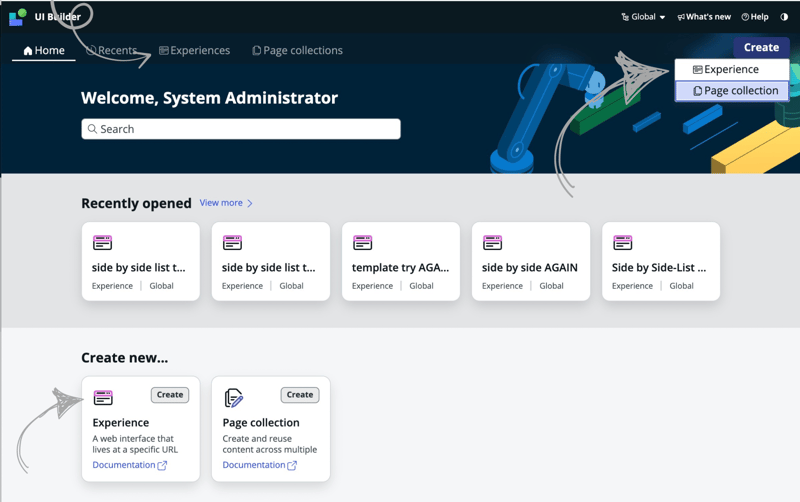
Task: Switch to the Recents tab
Action: 111,51
